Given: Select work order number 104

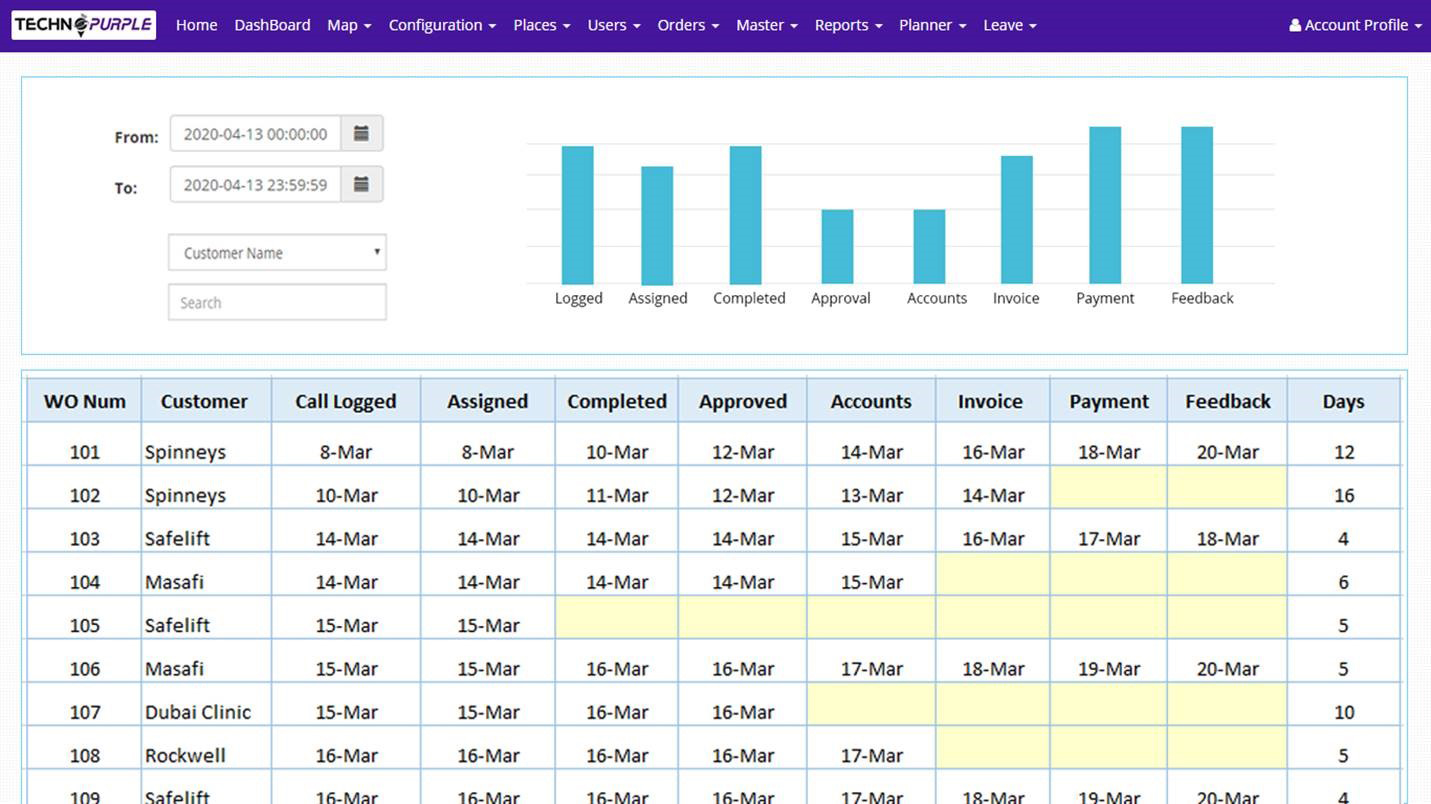Looking at the screenshot, I should [85, 582].
